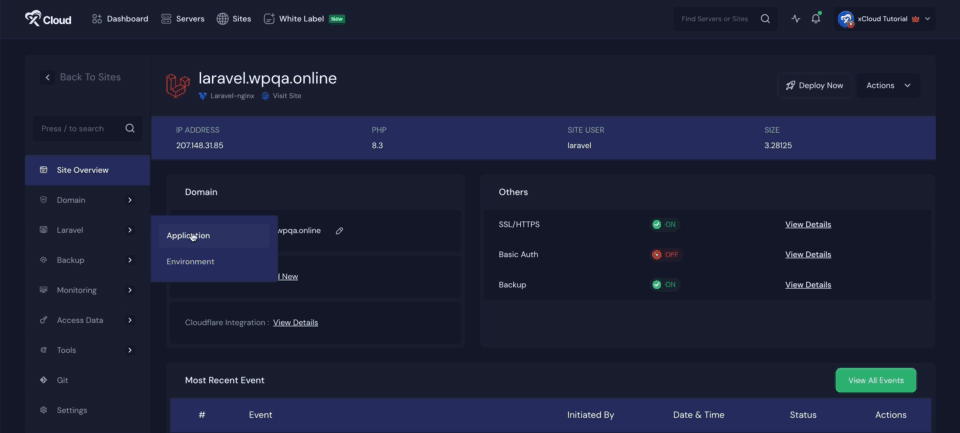This screenshot has width=960, height=433.
Task: Click the search magnifier in top bar
Action: pyautogui.click(x=765, y=19)
